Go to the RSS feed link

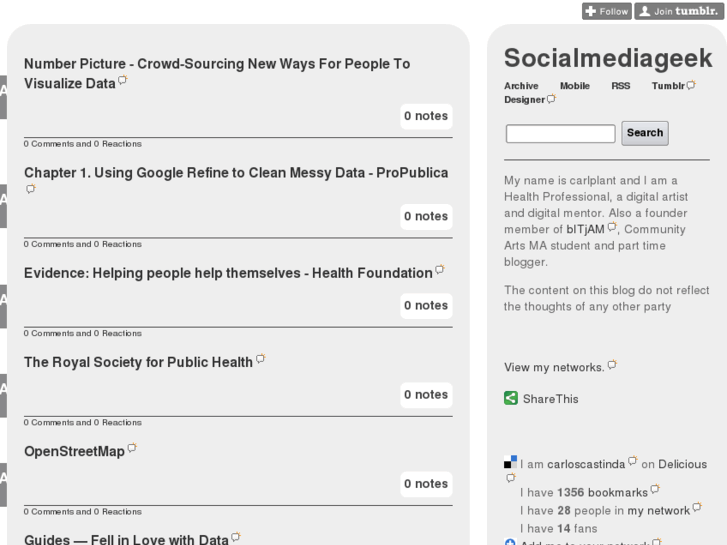pos(621,86)
